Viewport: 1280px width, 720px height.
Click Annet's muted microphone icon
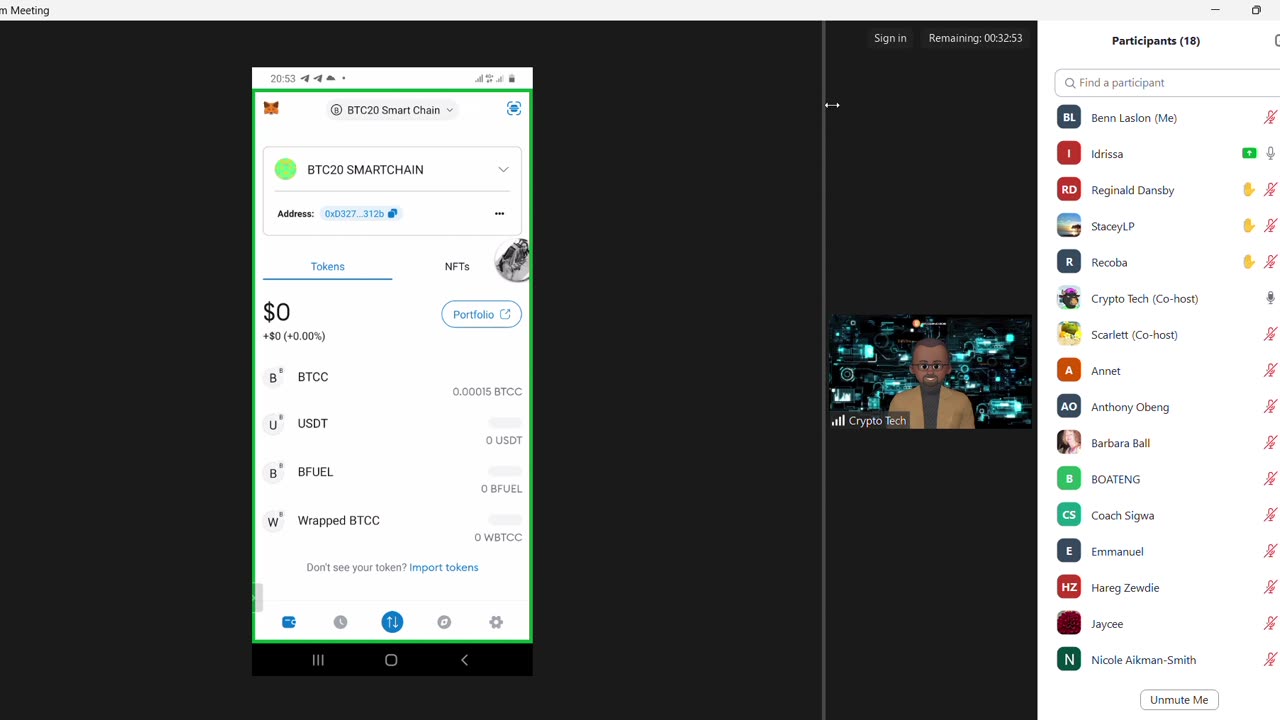1271,370
